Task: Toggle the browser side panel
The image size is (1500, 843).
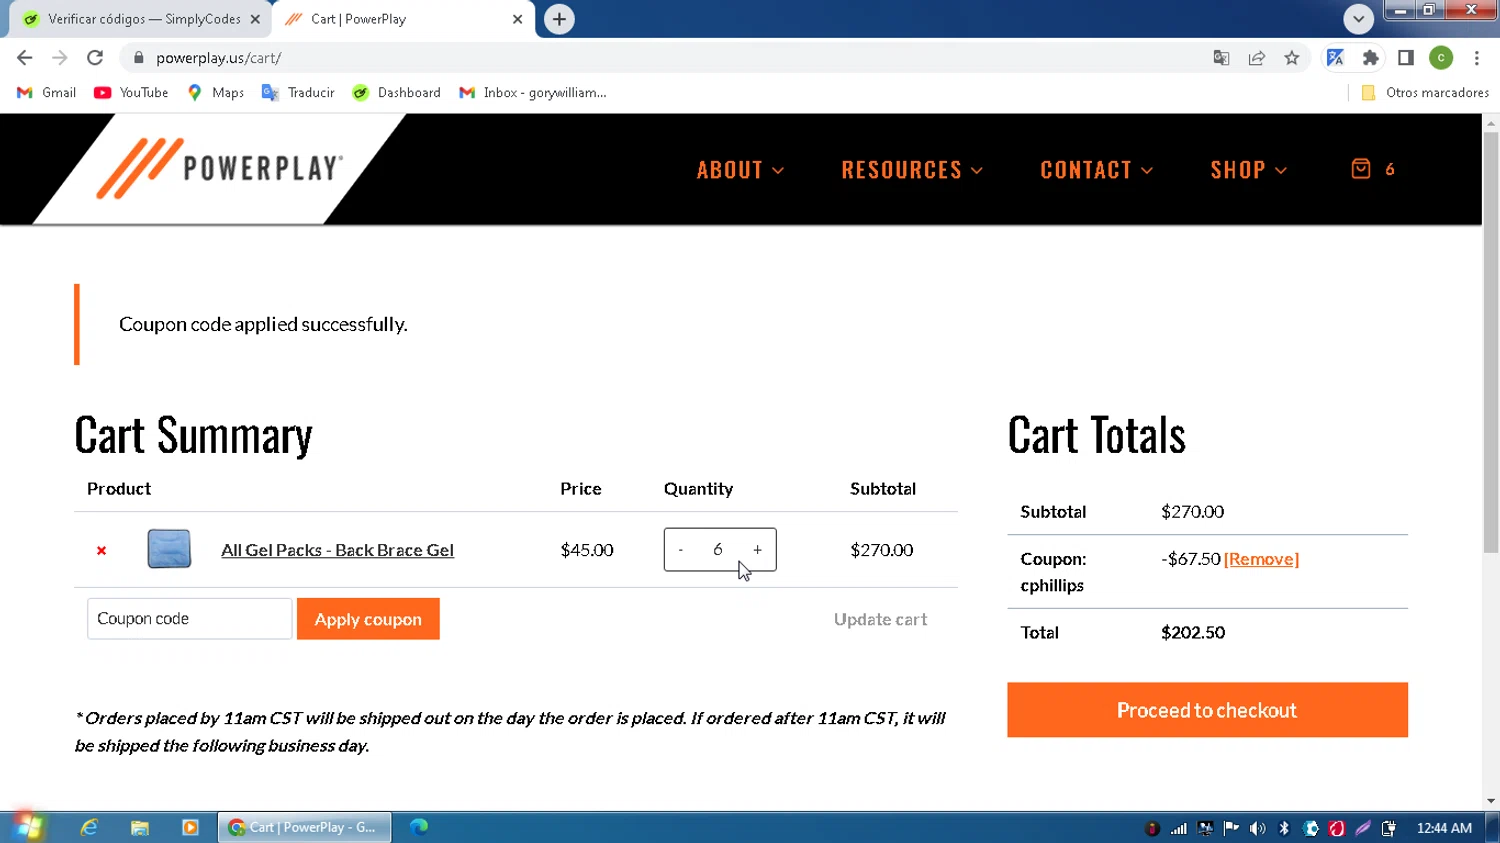Action: [x=1406, y=58]
